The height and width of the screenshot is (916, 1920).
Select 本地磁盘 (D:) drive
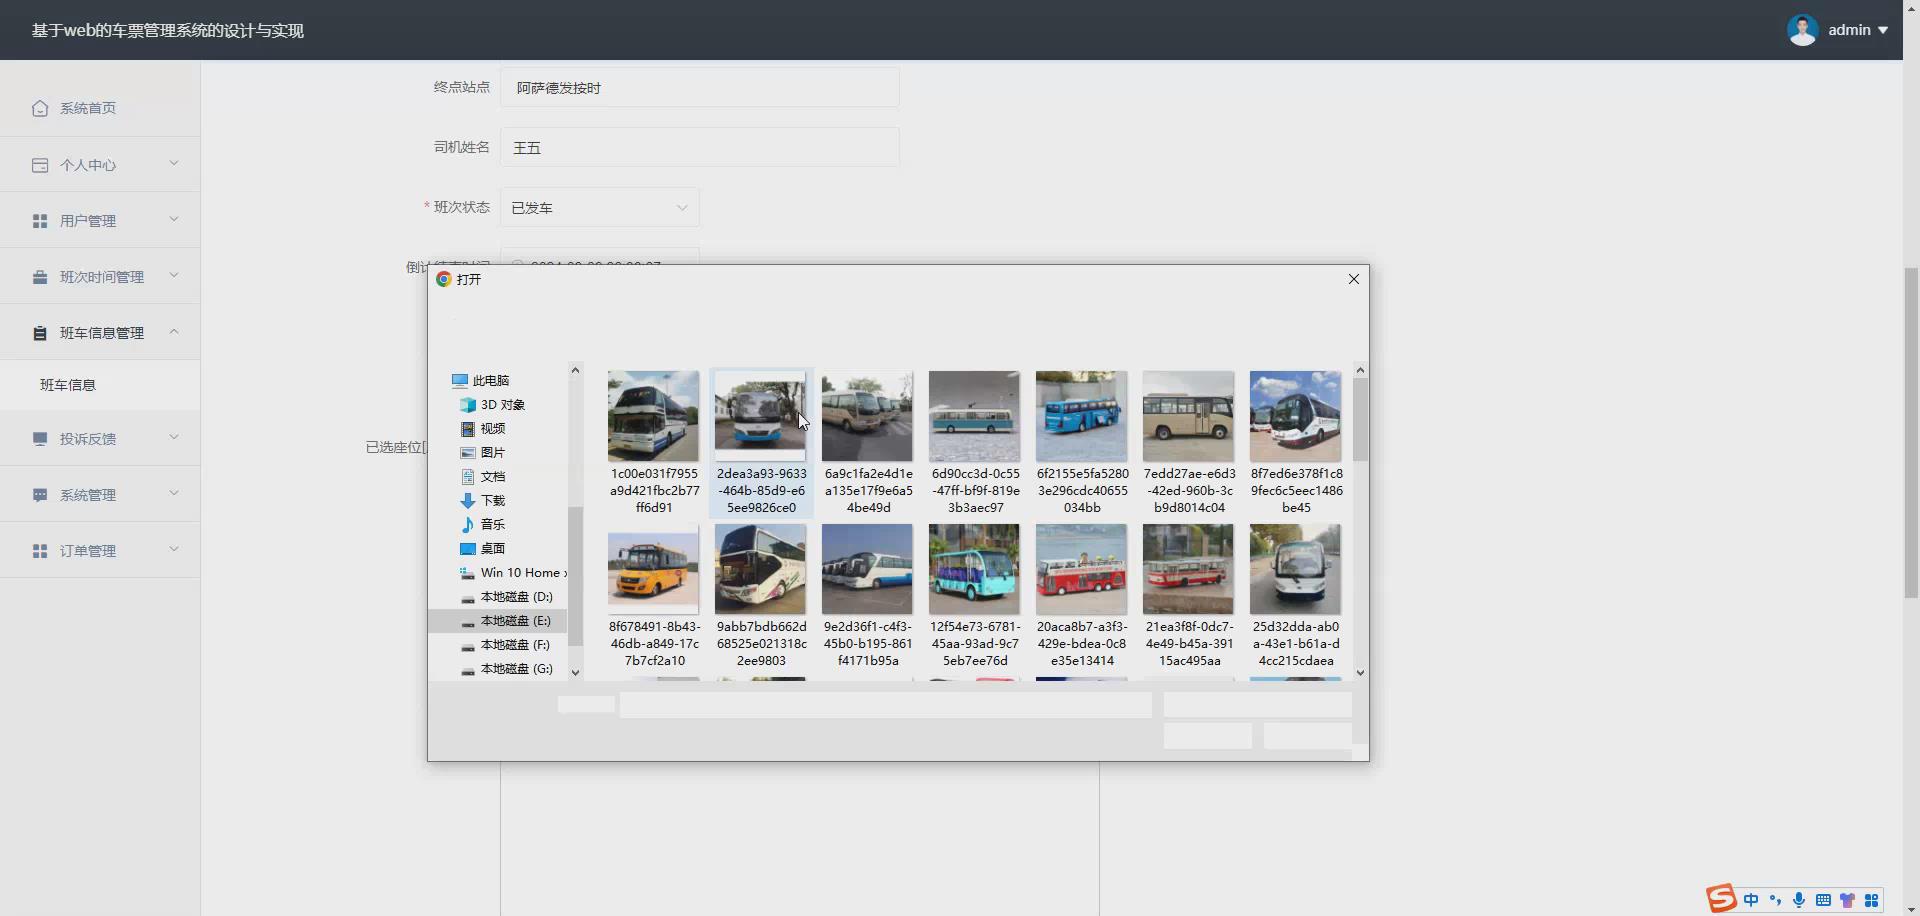506,597
